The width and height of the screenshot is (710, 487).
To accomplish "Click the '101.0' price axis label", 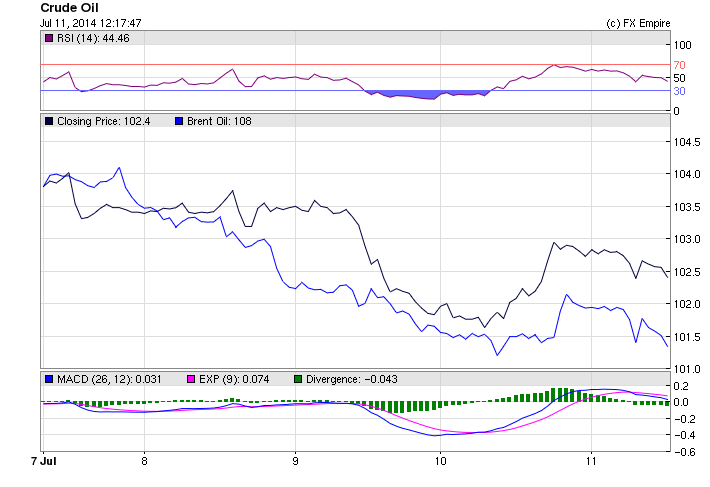I will pyautogui.click(x=686, y=369).
